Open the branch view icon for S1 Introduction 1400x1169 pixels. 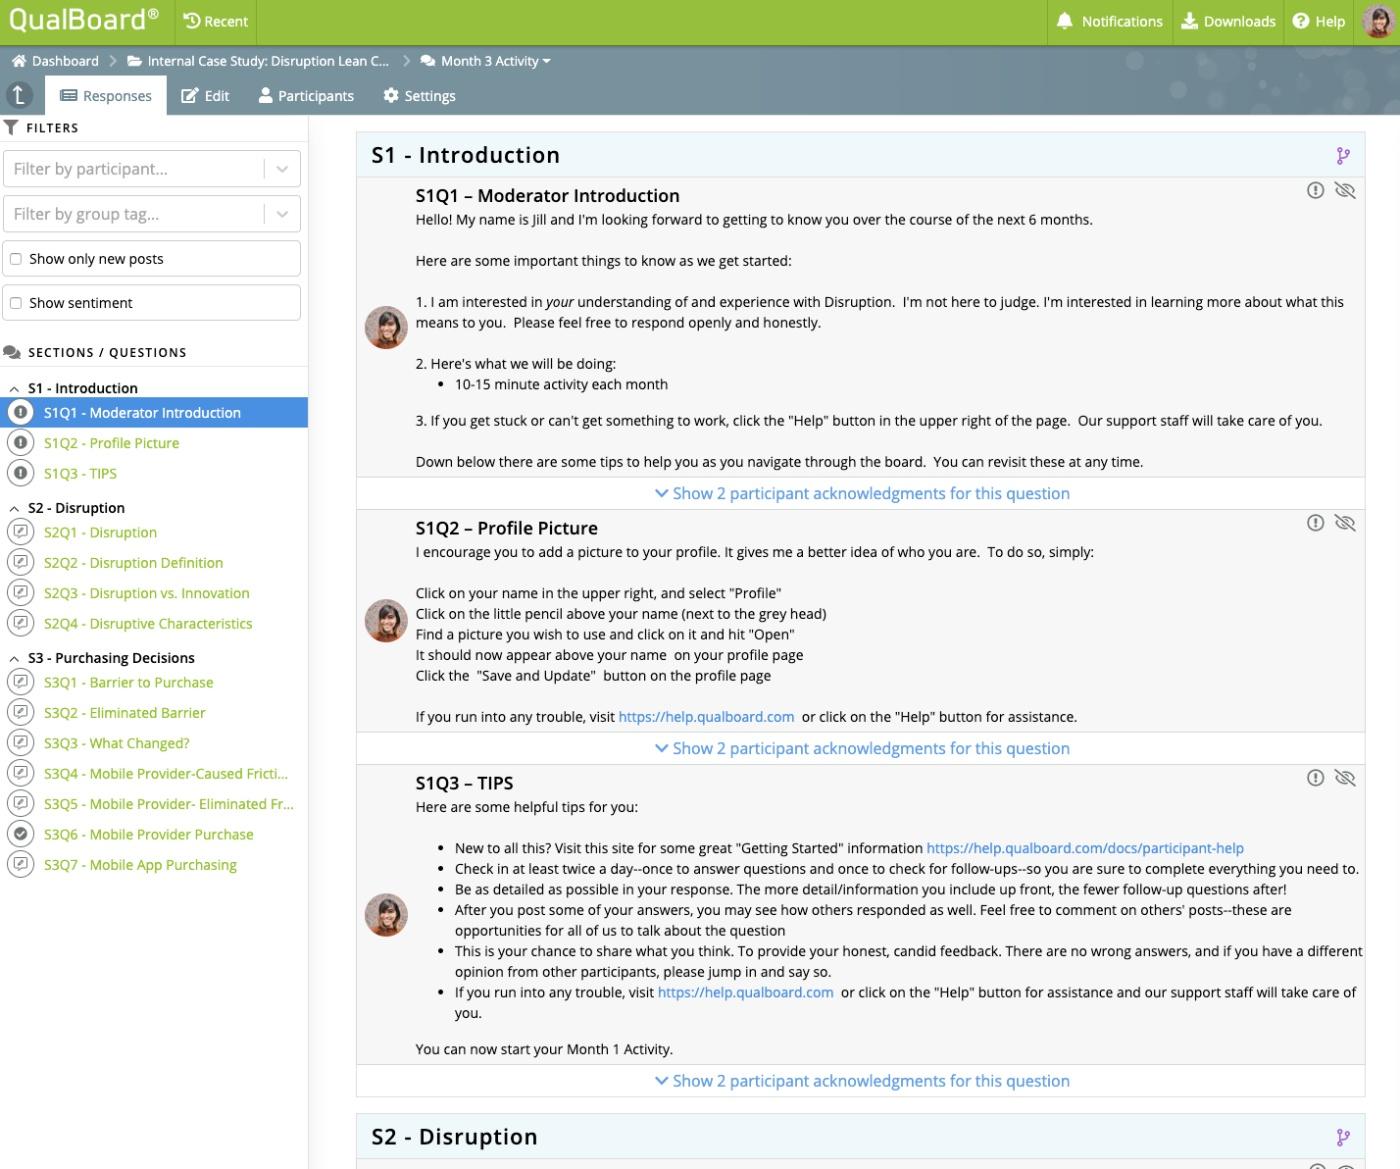point(1343,156)
